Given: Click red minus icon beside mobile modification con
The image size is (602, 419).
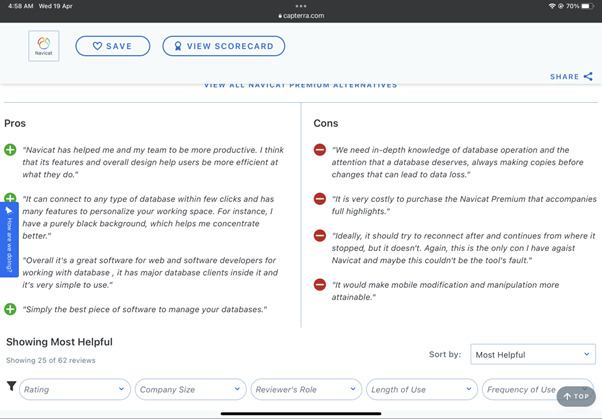Looking at the screenshot, I should click(x=320, y=285).
